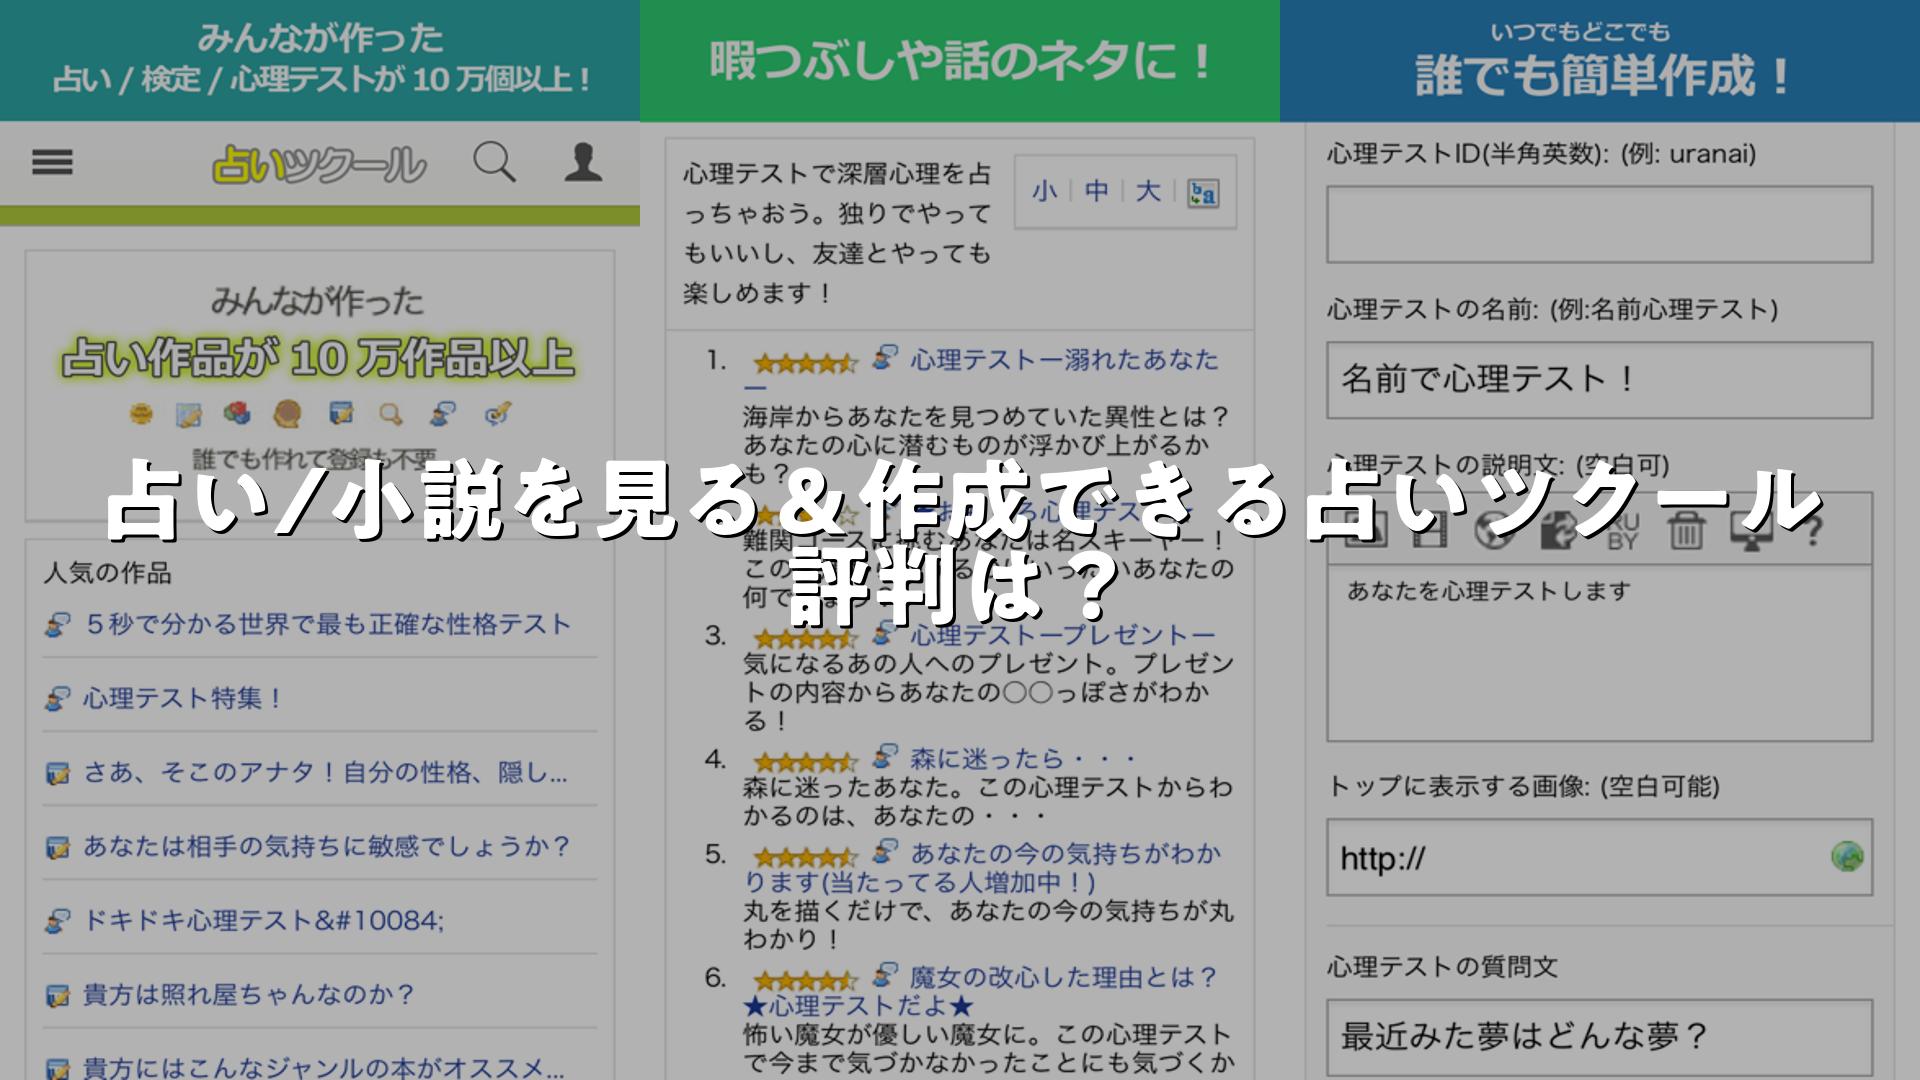Select the gold badge category icon
1920x1080 pixels.
141,413
